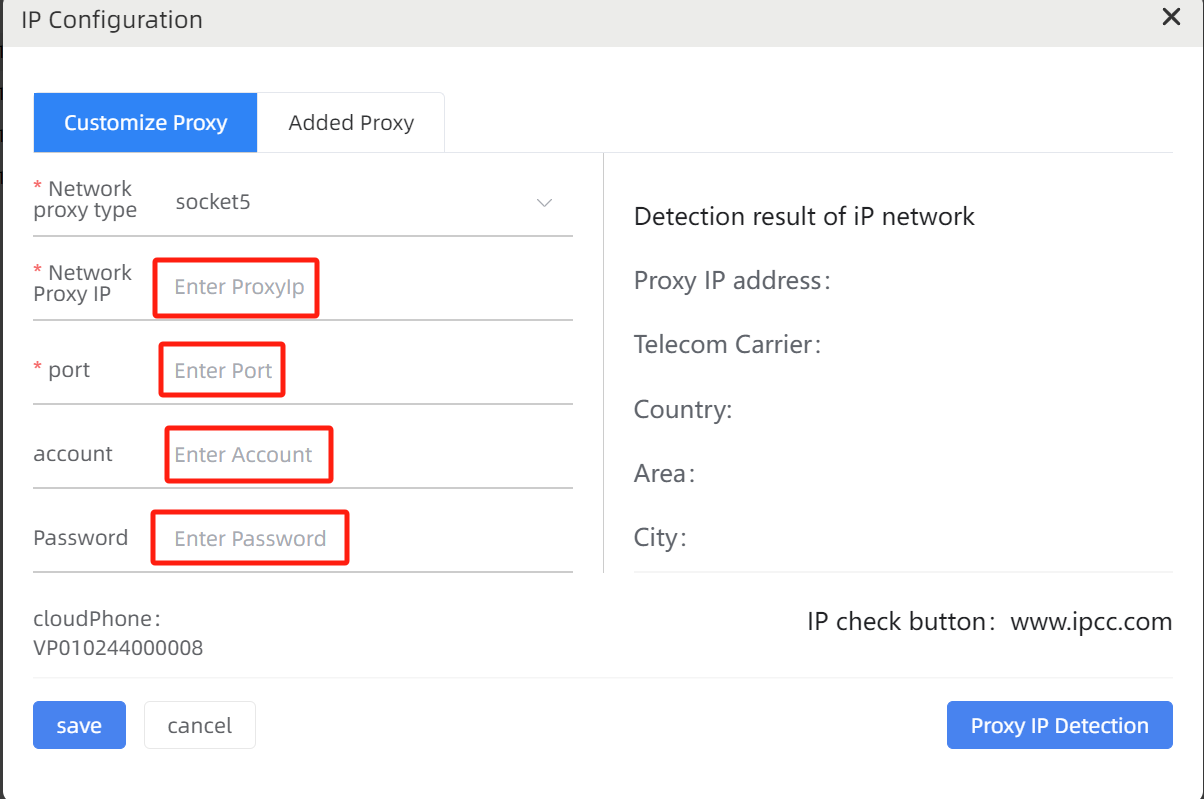1204x799 pixels.
Task: Click the Detection result of iP network heading
Action: pos(804,217)
